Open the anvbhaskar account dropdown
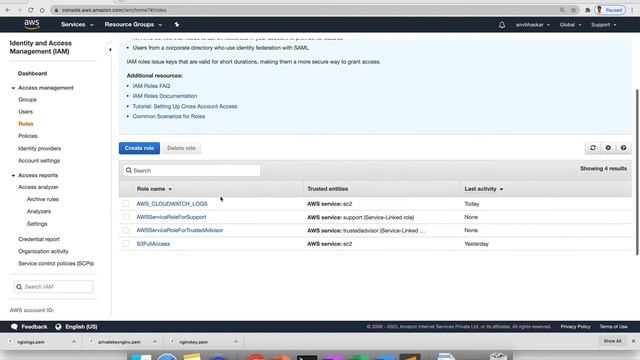640x360 pixels. click(532, 25)
